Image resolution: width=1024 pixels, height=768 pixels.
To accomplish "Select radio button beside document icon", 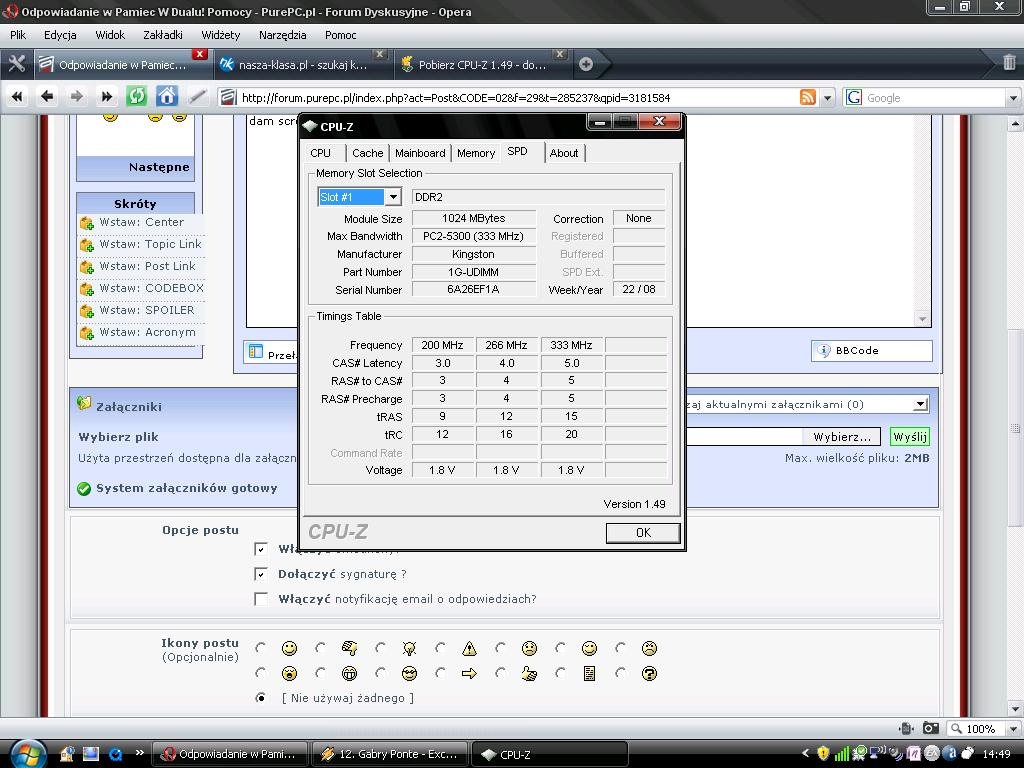I will tap(560, 673).
